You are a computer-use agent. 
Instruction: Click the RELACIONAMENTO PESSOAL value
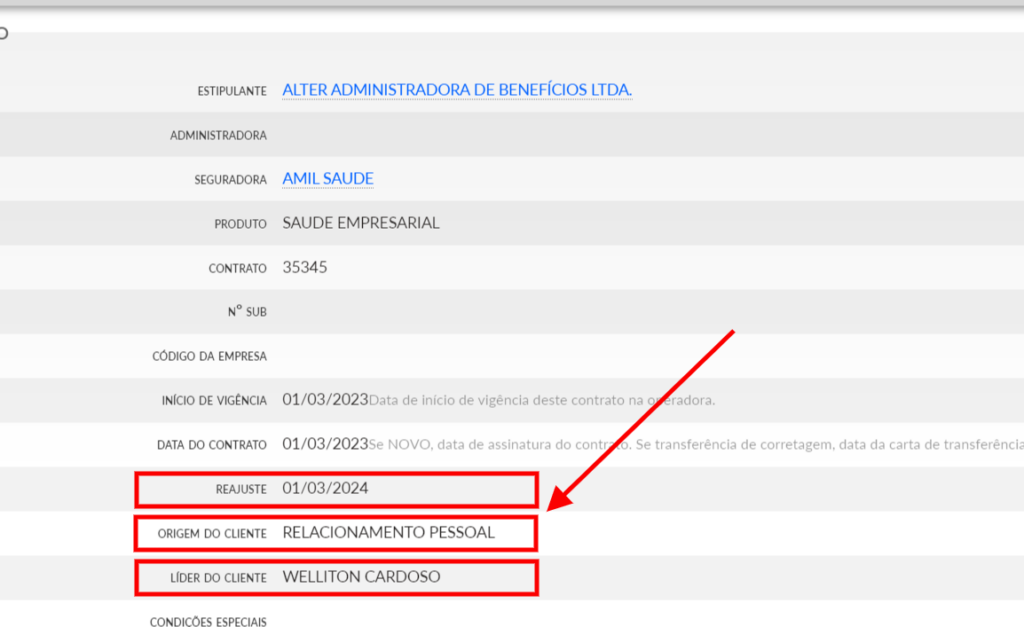click(388, 533)
